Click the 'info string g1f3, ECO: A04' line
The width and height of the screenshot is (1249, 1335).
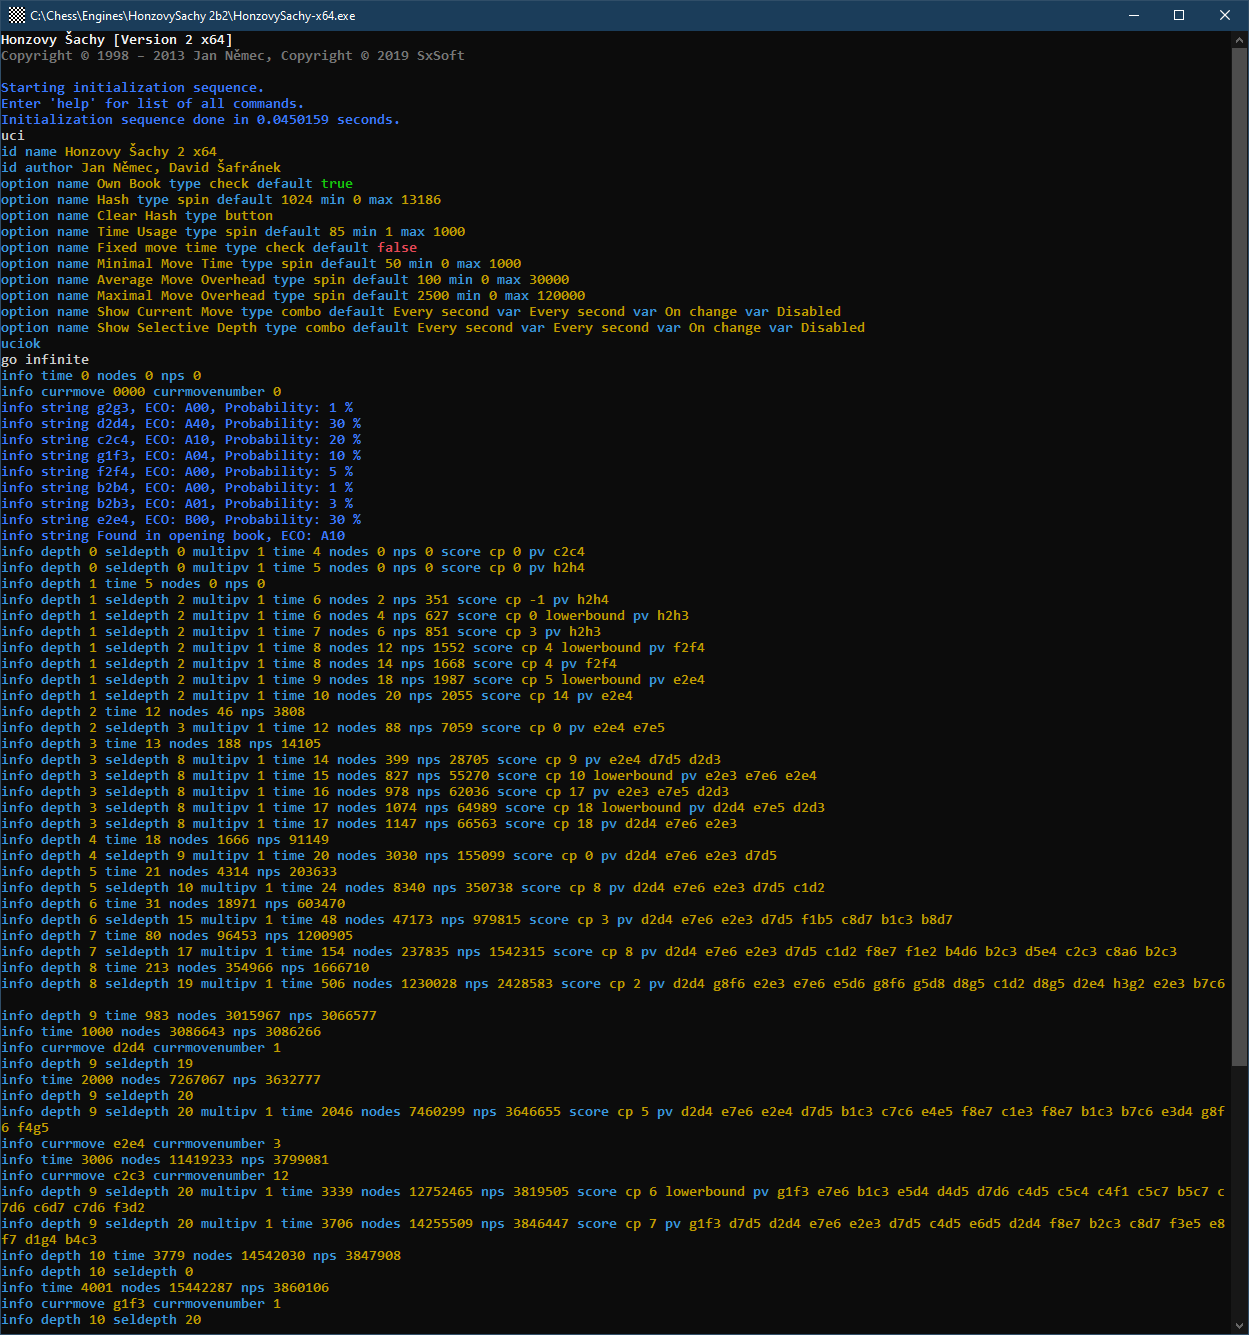pos(181,456)
